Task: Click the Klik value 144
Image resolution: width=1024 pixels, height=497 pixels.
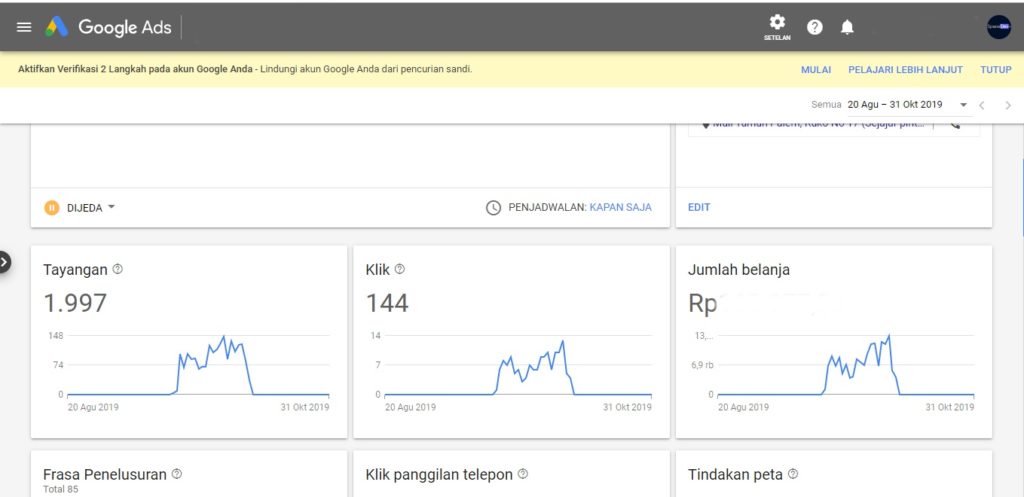Action: (387, 303)
